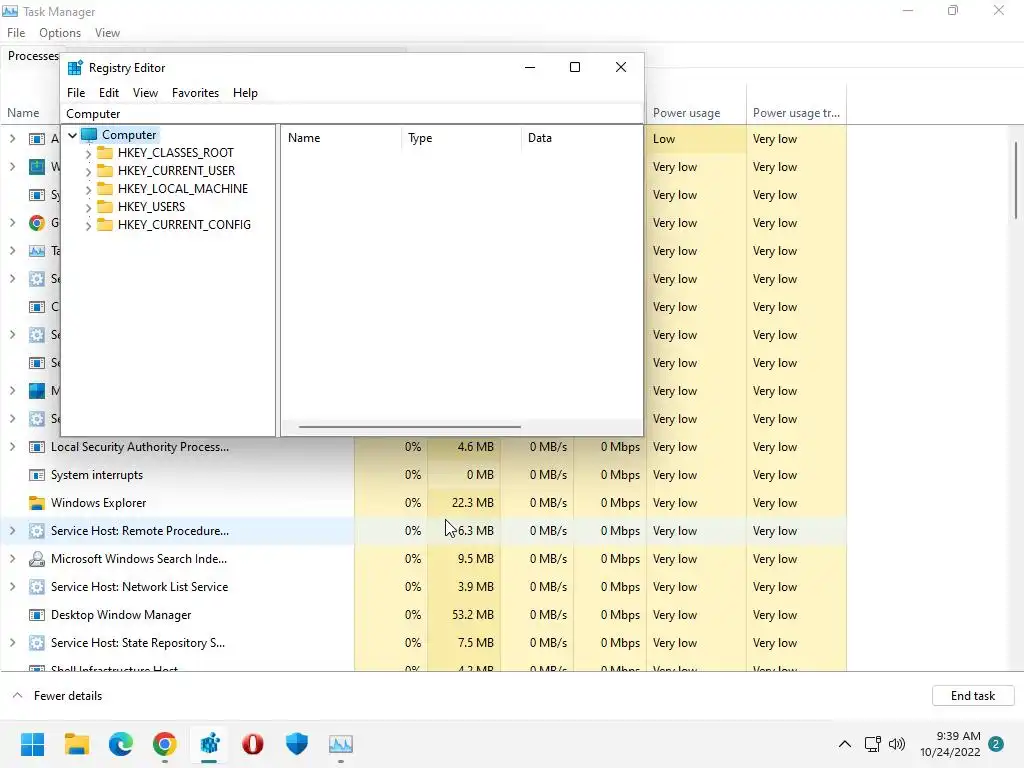The height and width of the screenshot is (768, 1024).
Task: Select Computer root node in Registry Editor
Action: tap(129, 135)
